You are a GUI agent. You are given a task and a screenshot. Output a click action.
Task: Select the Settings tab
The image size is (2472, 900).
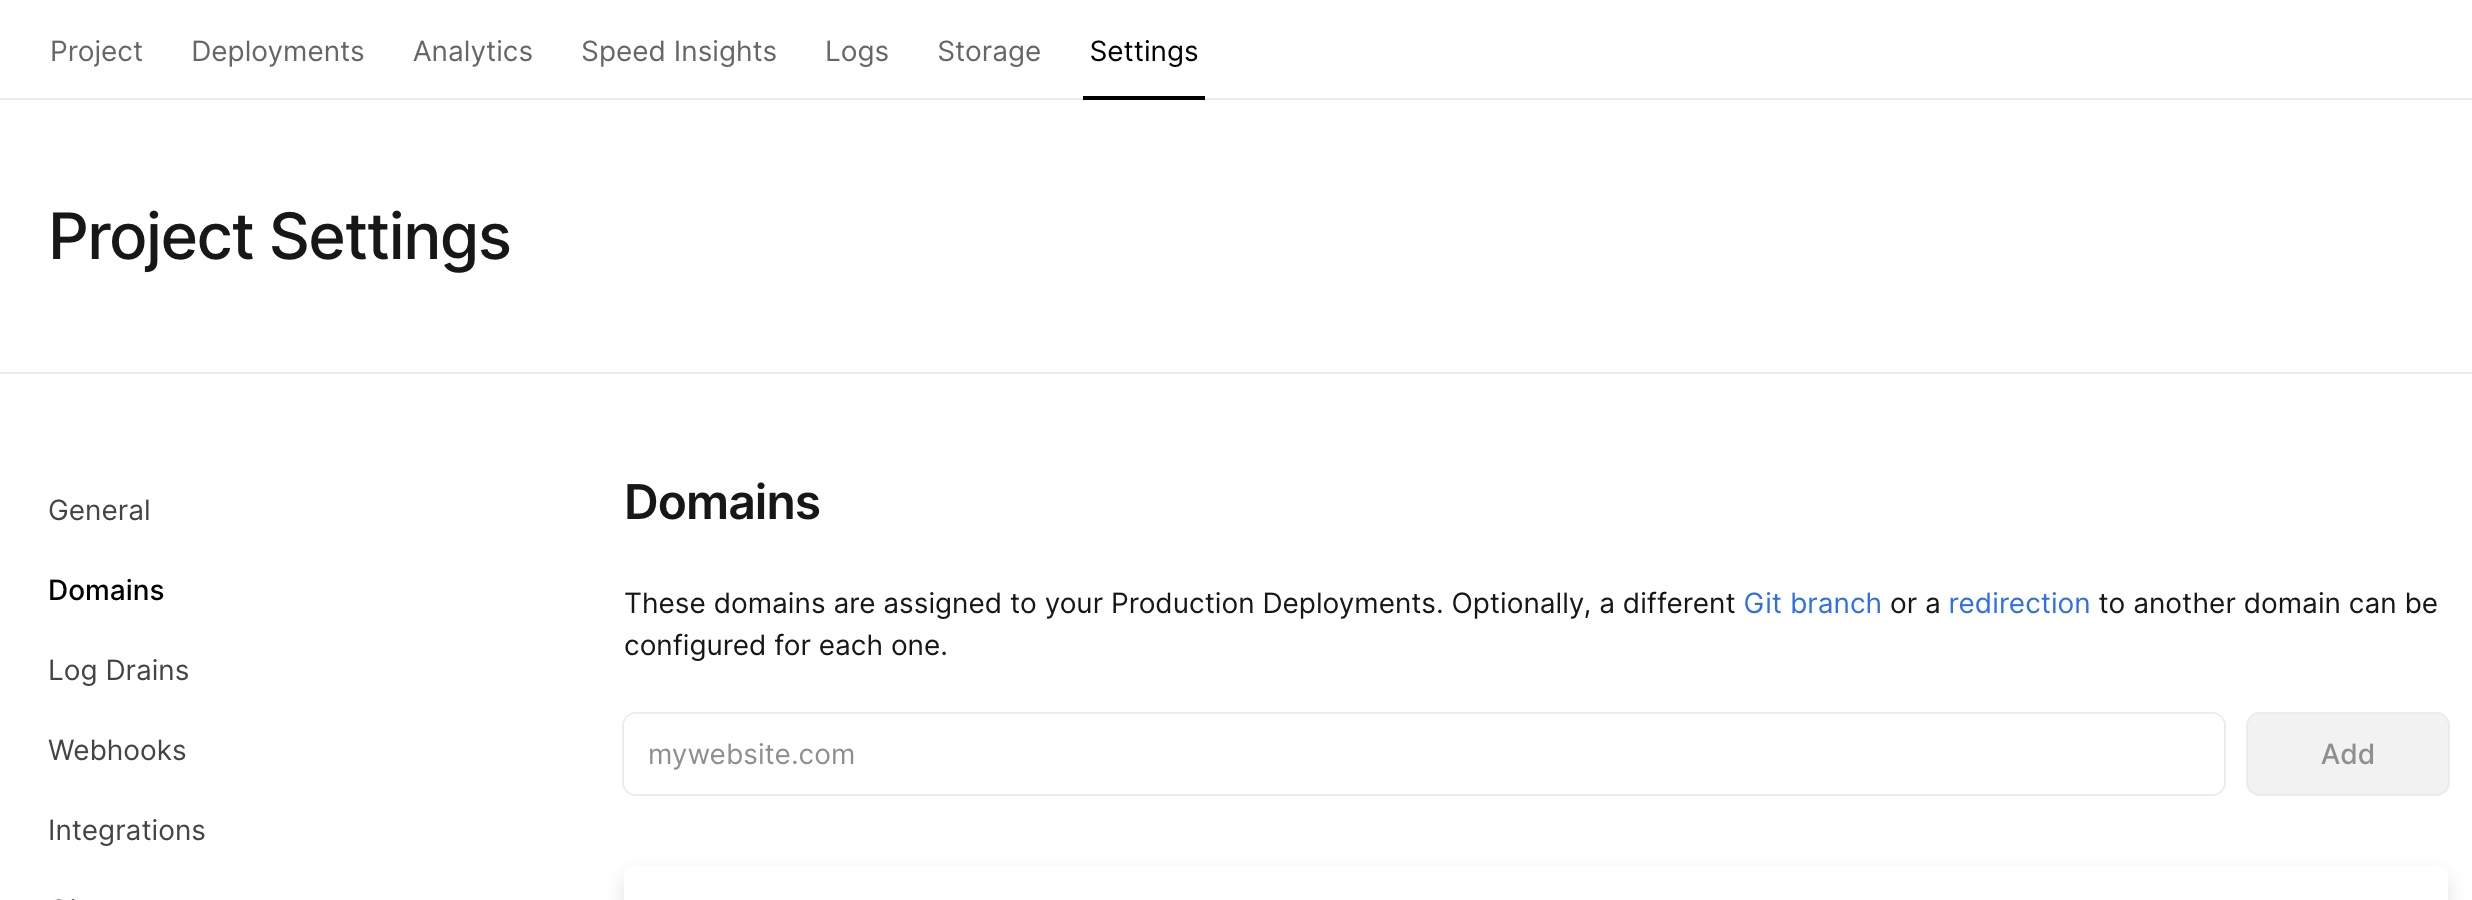(1144, 51)
